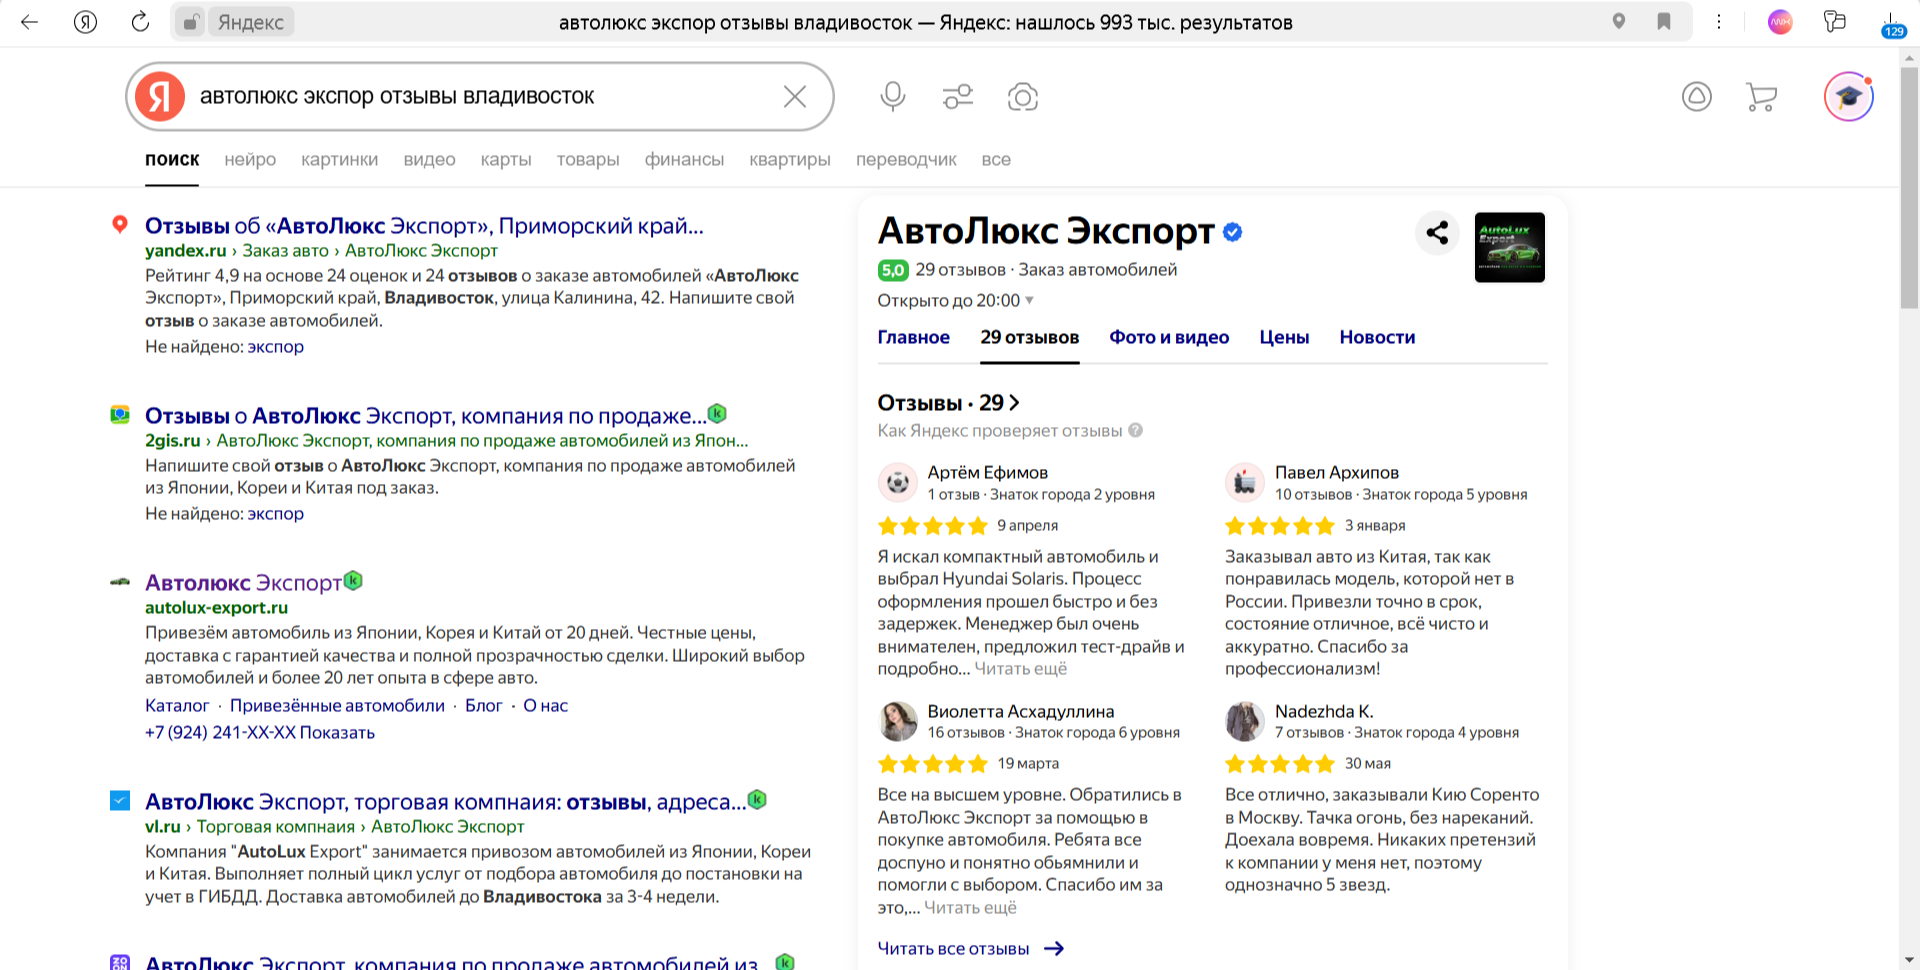Click the 'экспор' link under the first result
The height and width of the screenshot is (970, 1920).
point(276,347)
